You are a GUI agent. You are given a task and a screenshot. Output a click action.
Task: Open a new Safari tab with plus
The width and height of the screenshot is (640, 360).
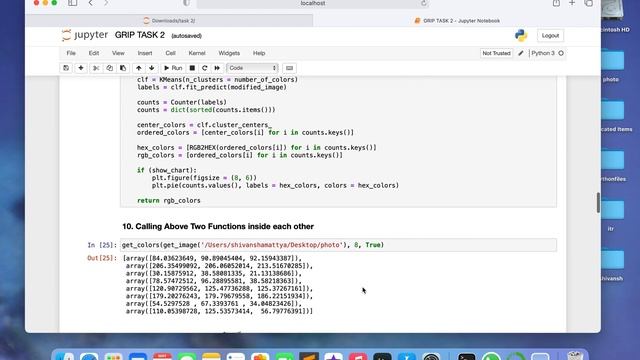tap(572, 3)
